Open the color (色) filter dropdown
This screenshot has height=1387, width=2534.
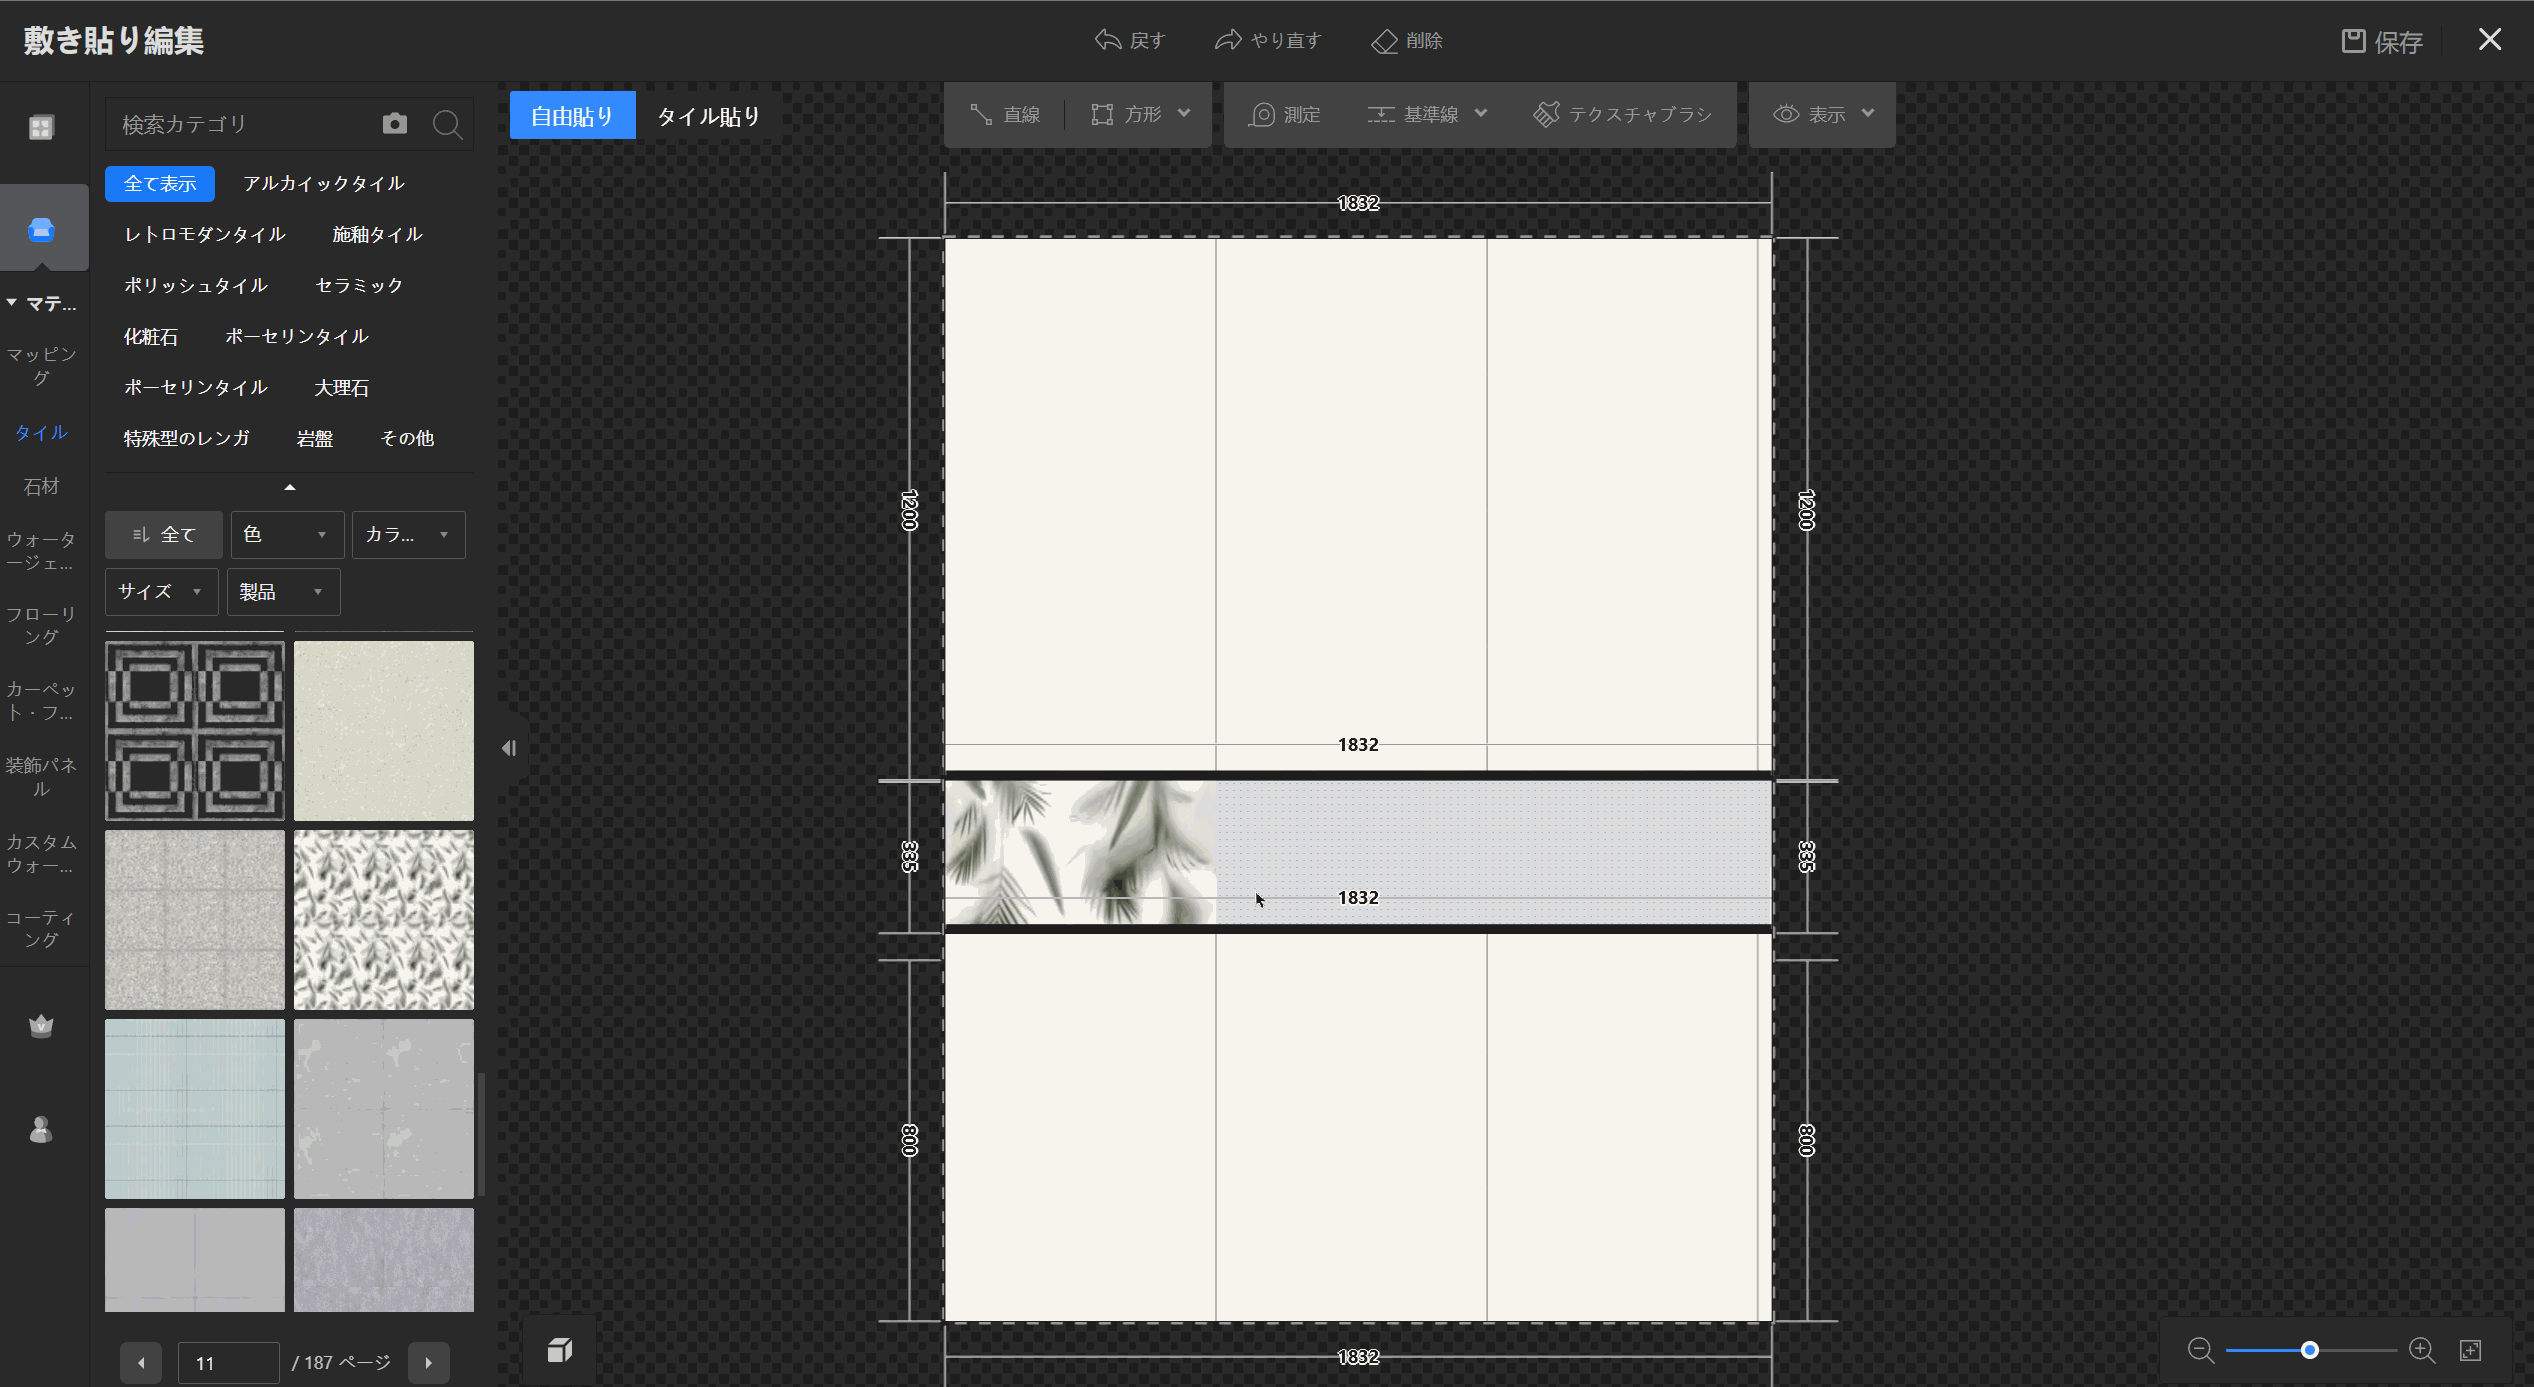pos(288,535)
